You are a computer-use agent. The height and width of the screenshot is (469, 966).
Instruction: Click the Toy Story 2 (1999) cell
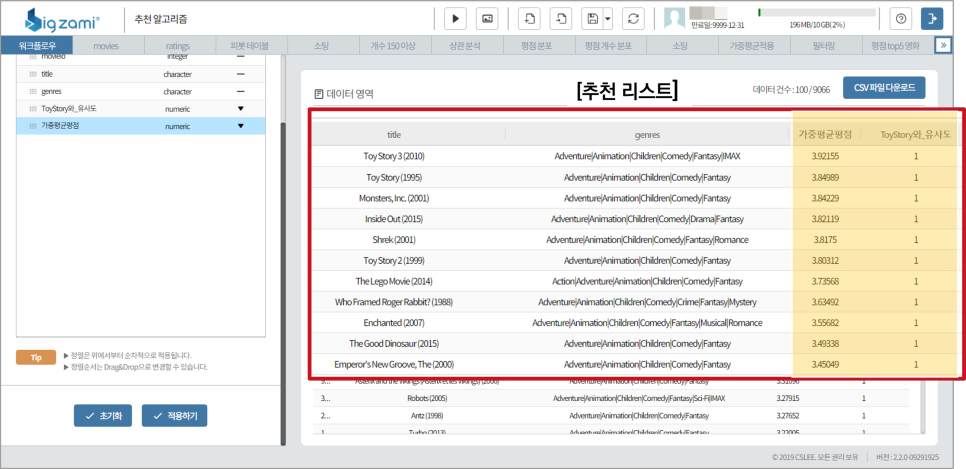point(394,261)
